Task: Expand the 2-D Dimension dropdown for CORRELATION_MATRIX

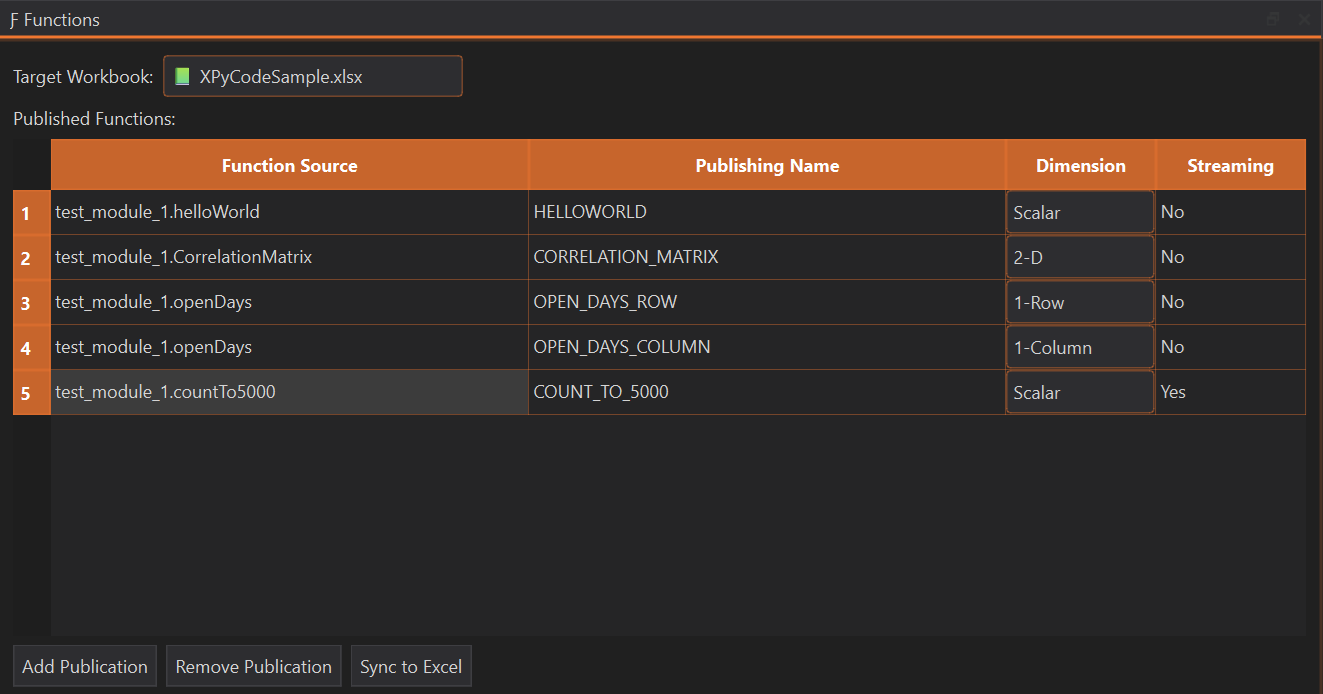Action: point(1079,258)
